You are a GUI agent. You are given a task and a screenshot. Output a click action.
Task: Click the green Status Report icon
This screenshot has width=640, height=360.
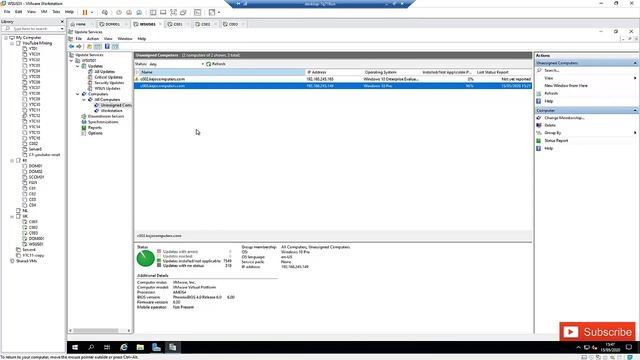539,141
